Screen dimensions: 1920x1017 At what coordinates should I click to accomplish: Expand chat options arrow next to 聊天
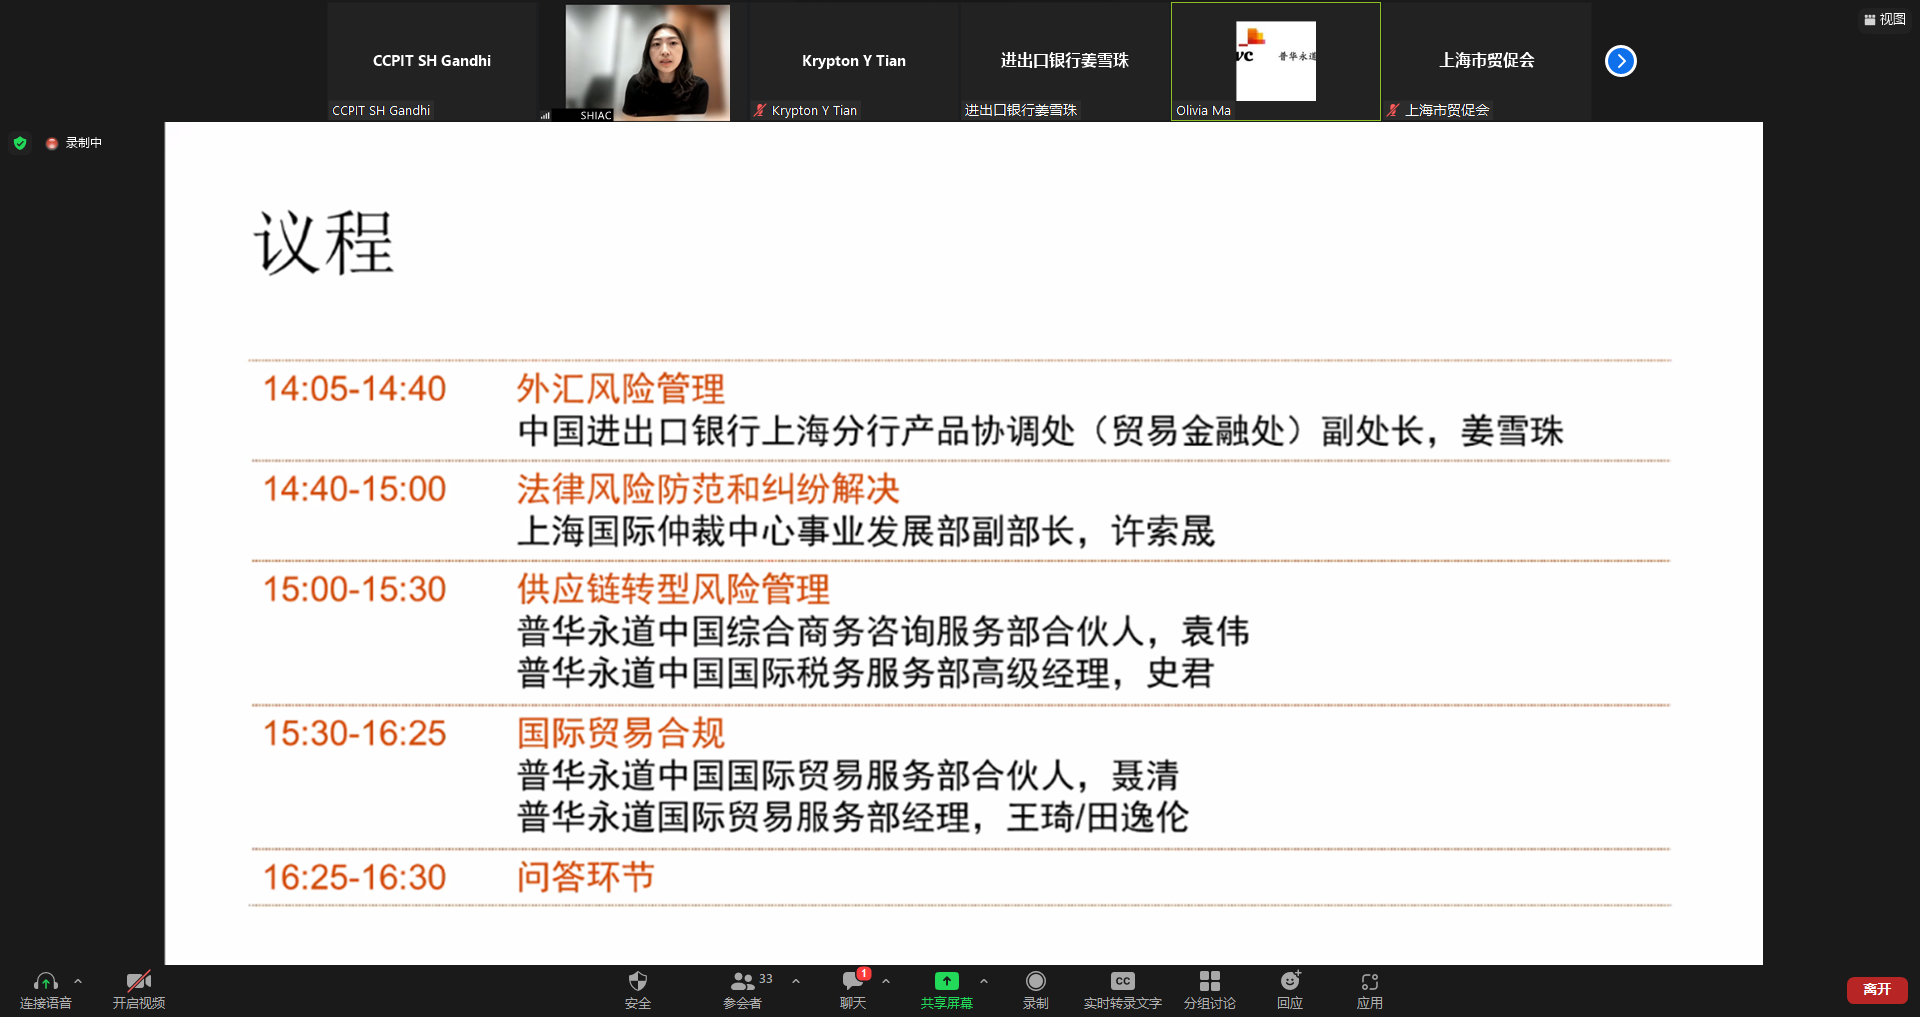click(886, 981)
